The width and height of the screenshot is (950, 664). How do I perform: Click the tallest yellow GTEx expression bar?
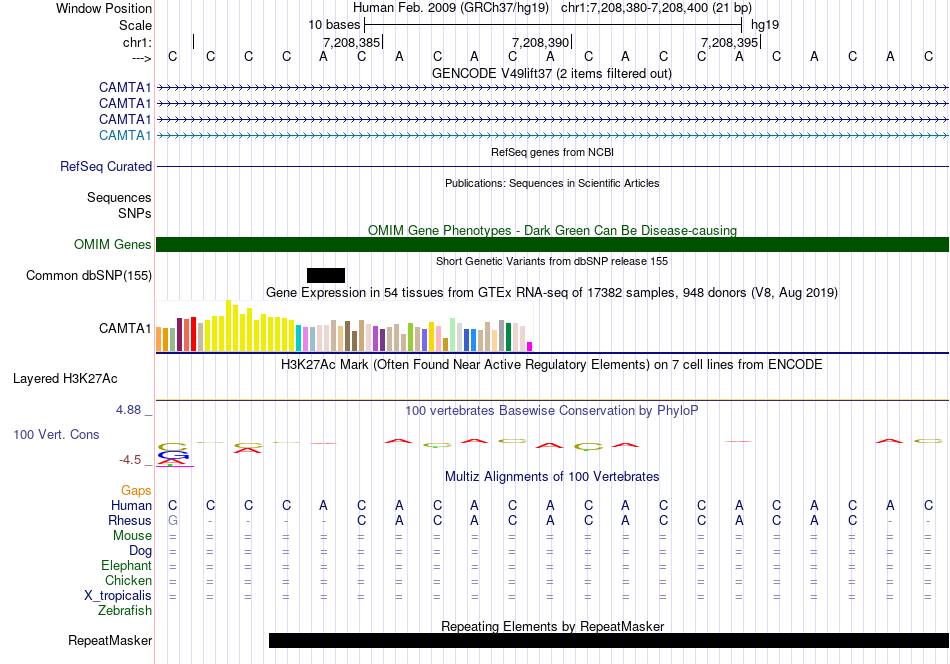click(228, 325)
